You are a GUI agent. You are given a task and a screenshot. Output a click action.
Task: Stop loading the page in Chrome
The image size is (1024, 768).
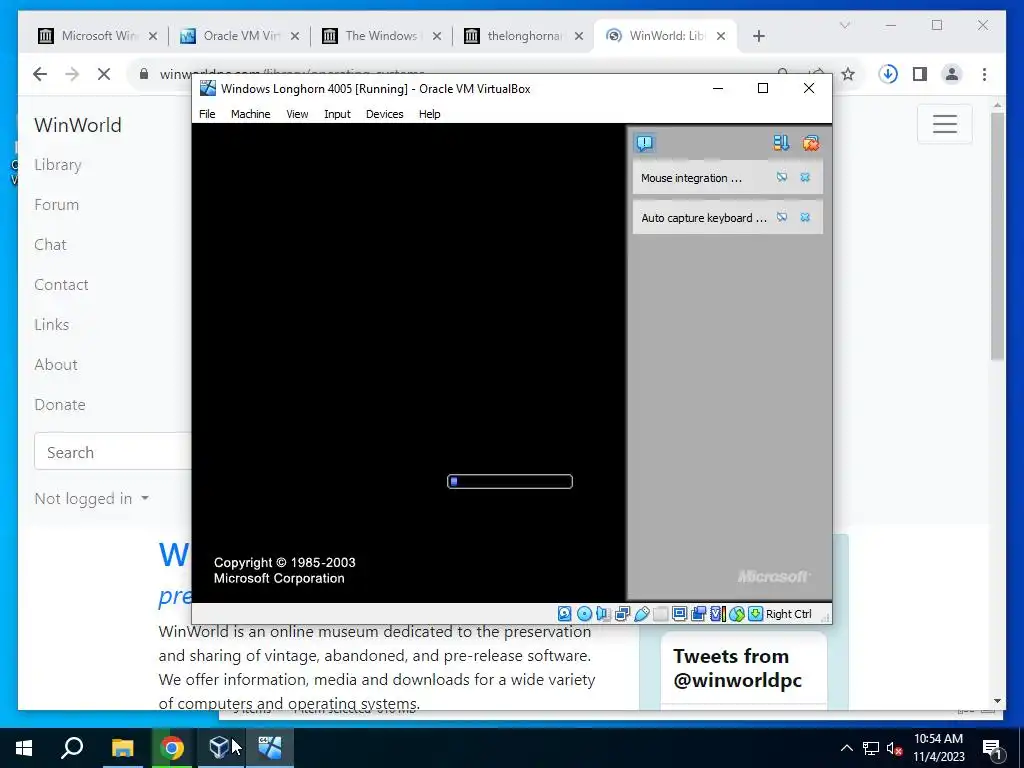click(104, 74)
